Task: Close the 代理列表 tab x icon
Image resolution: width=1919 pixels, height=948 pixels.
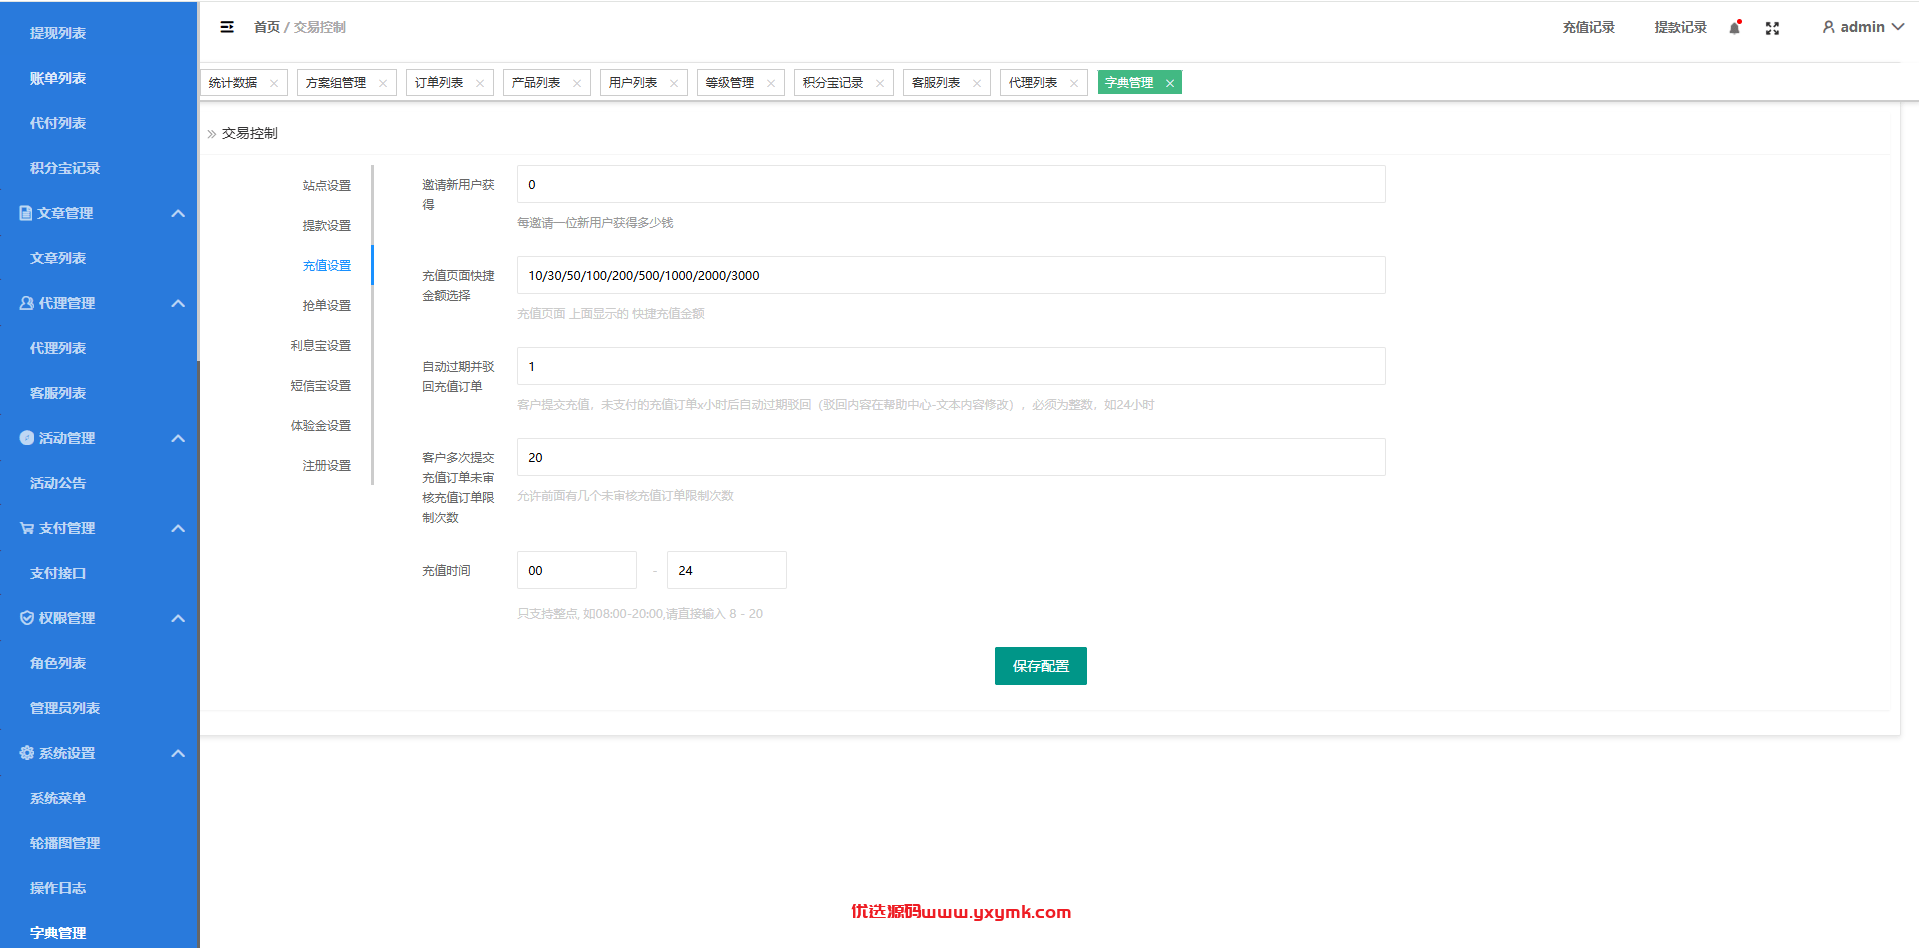Action: (1074, 83)
